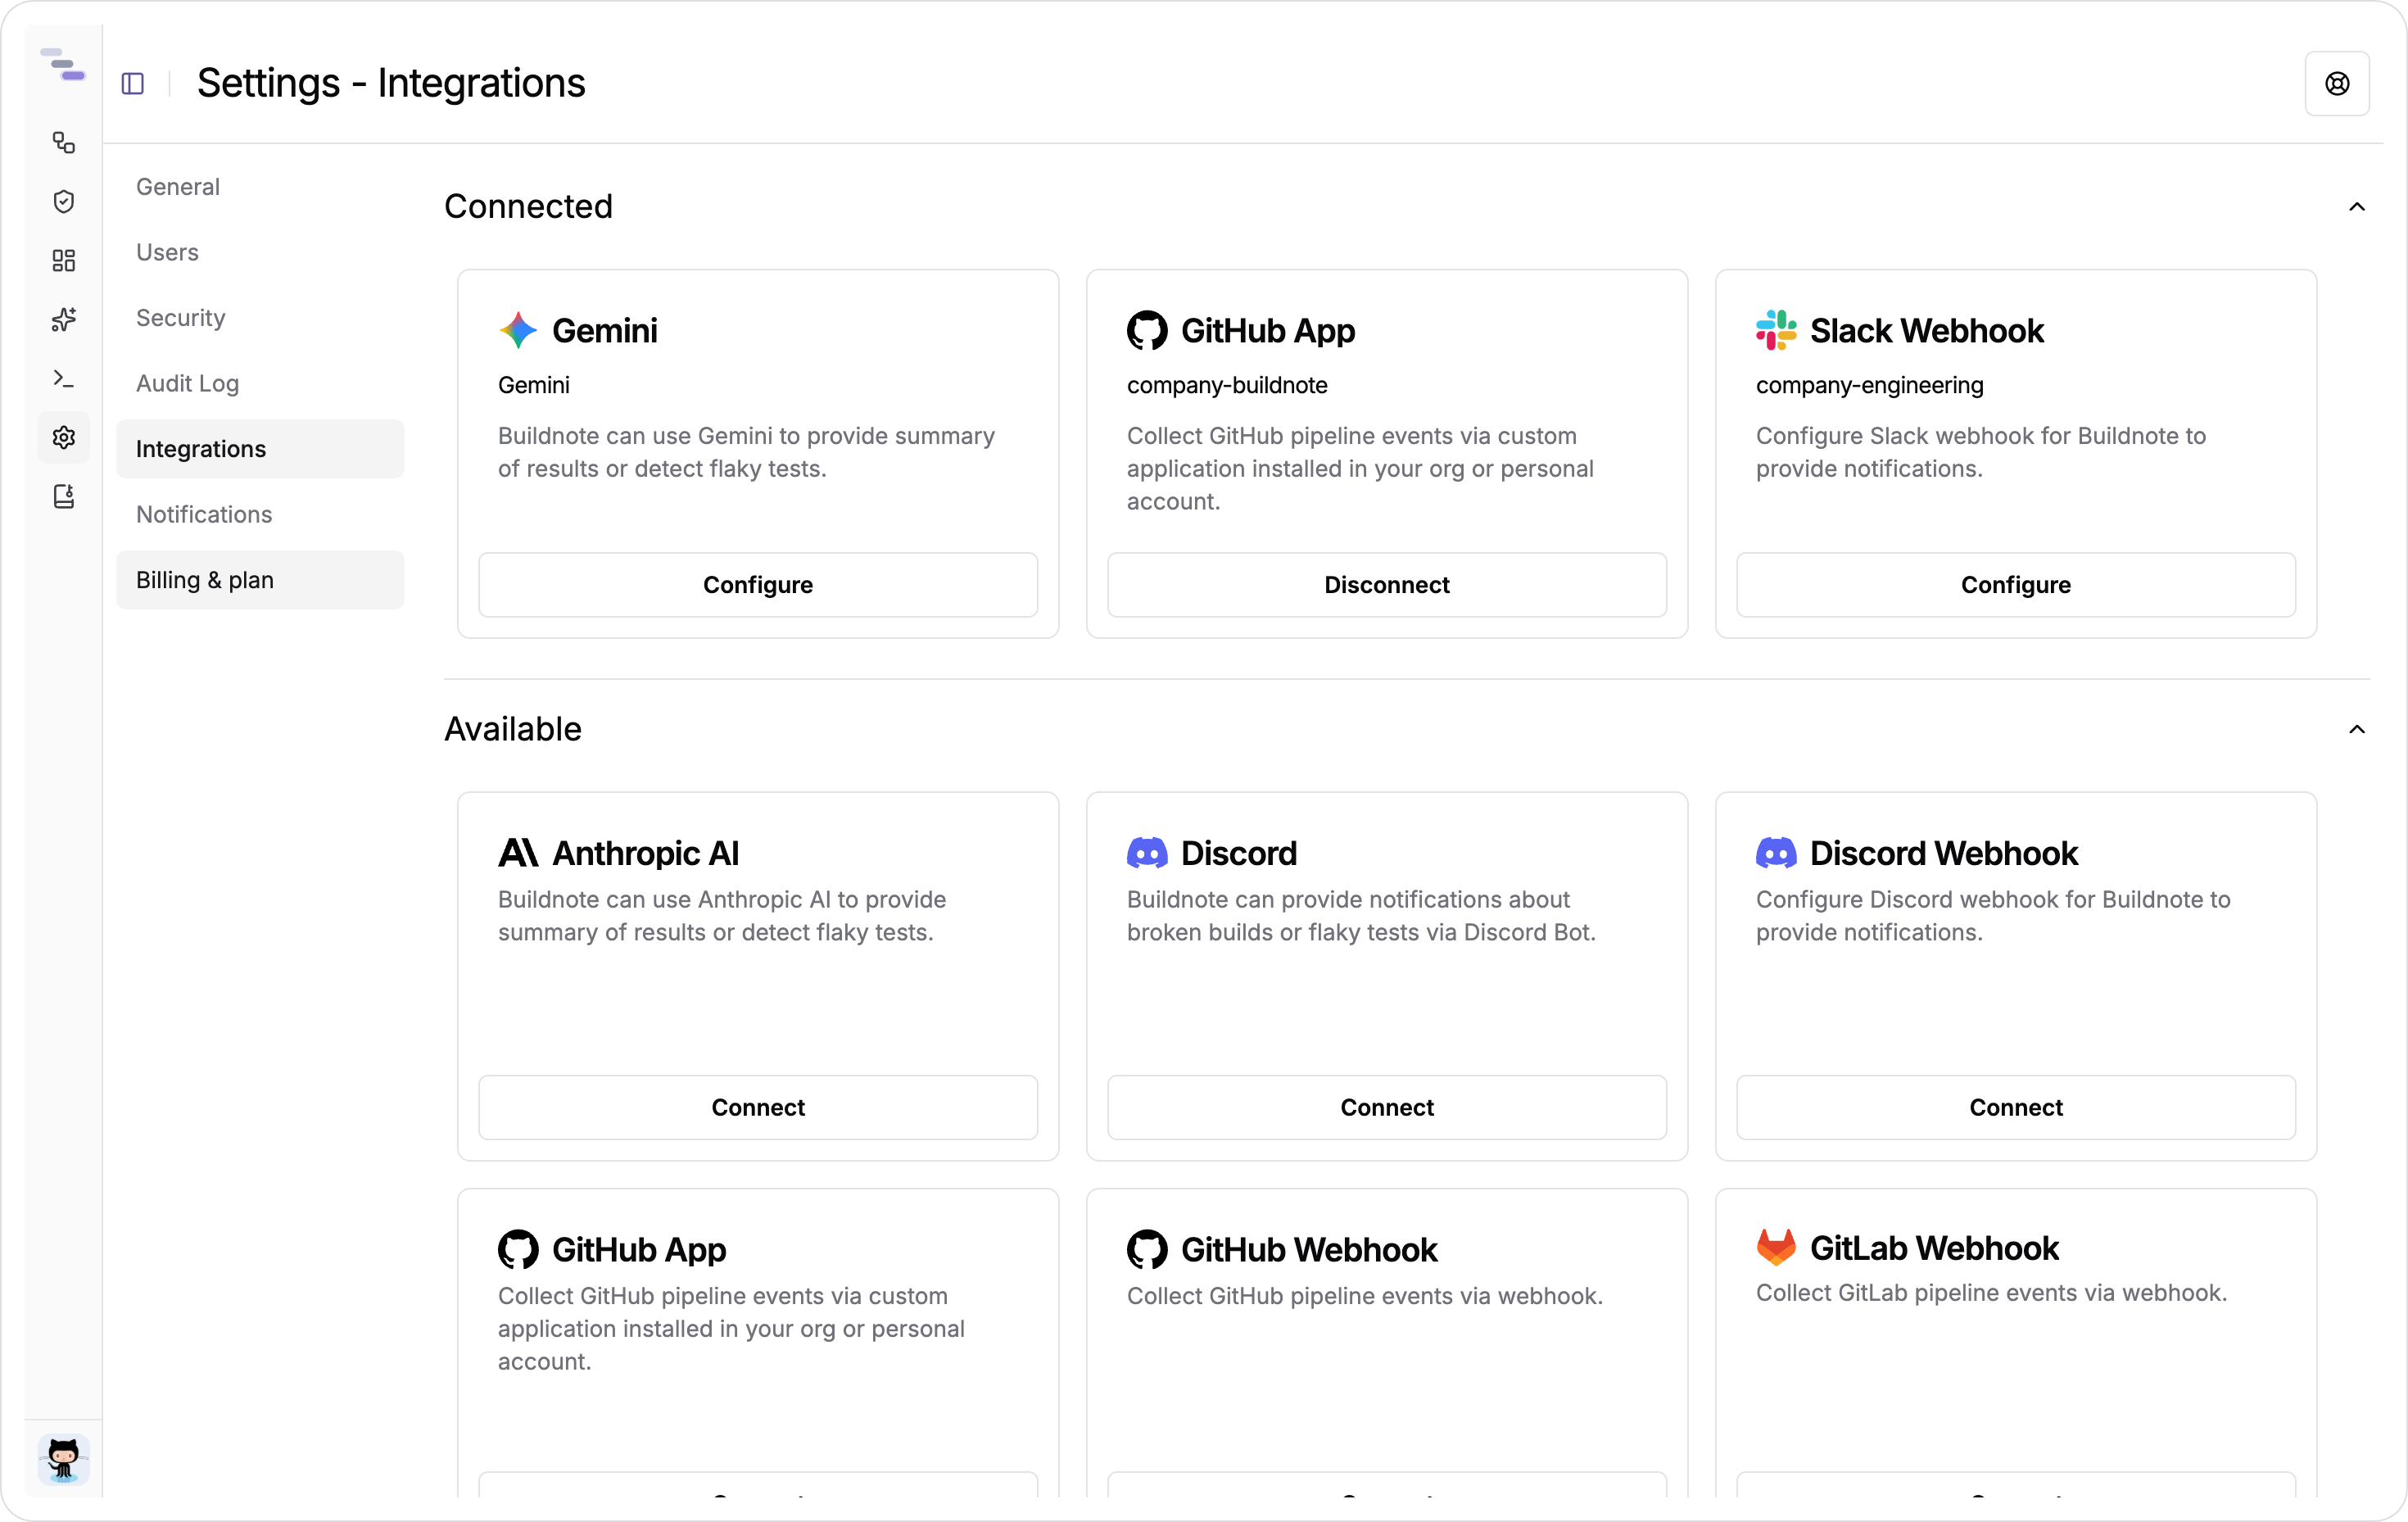This screenshot has height=1522, width=2408.
Task: Toggle the sidebar panel icon
Action: coord(133,83)
